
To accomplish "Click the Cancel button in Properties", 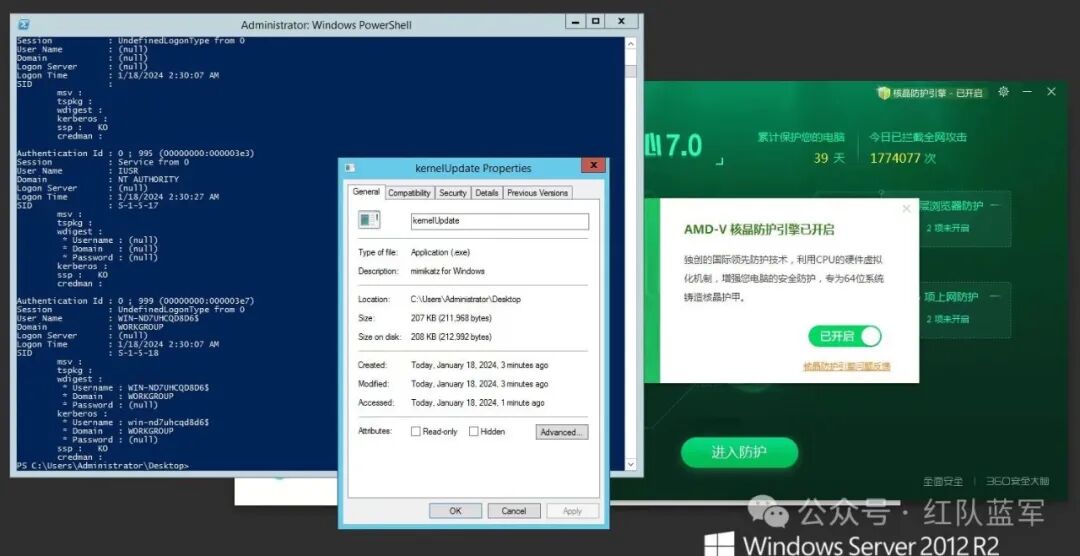I will [x=514, y=511].
